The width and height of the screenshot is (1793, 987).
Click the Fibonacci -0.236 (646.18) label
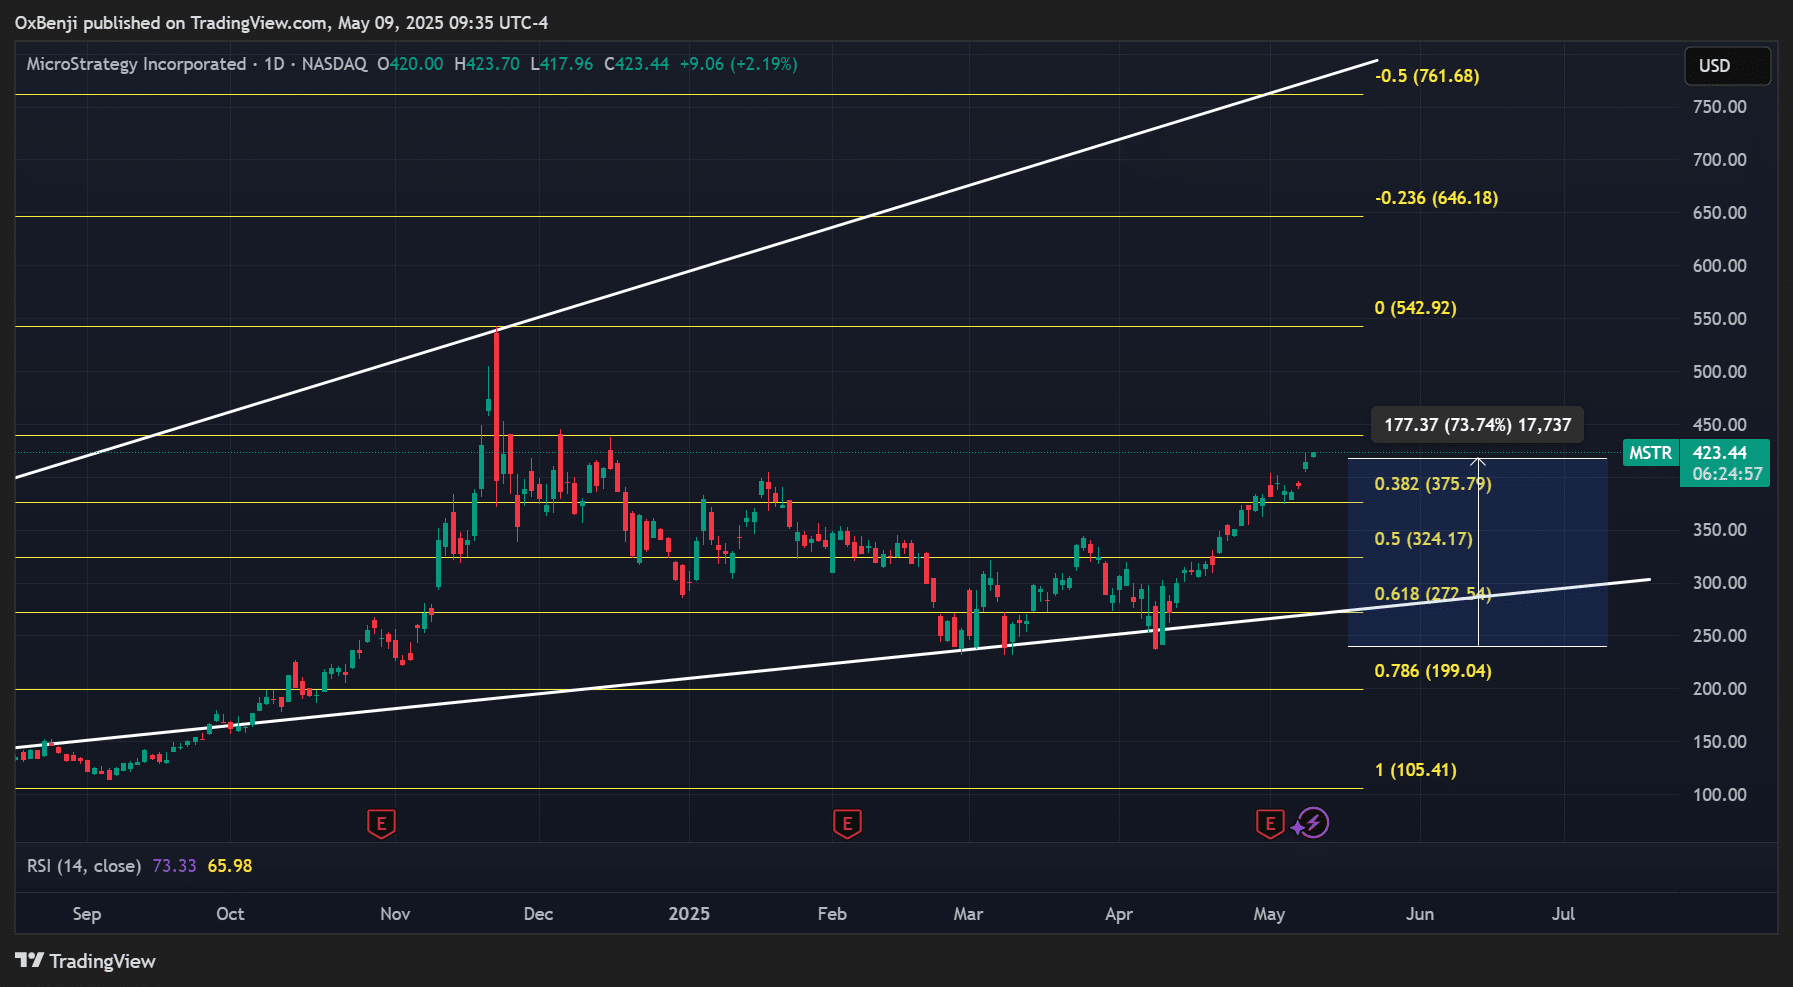(1436, 198)
